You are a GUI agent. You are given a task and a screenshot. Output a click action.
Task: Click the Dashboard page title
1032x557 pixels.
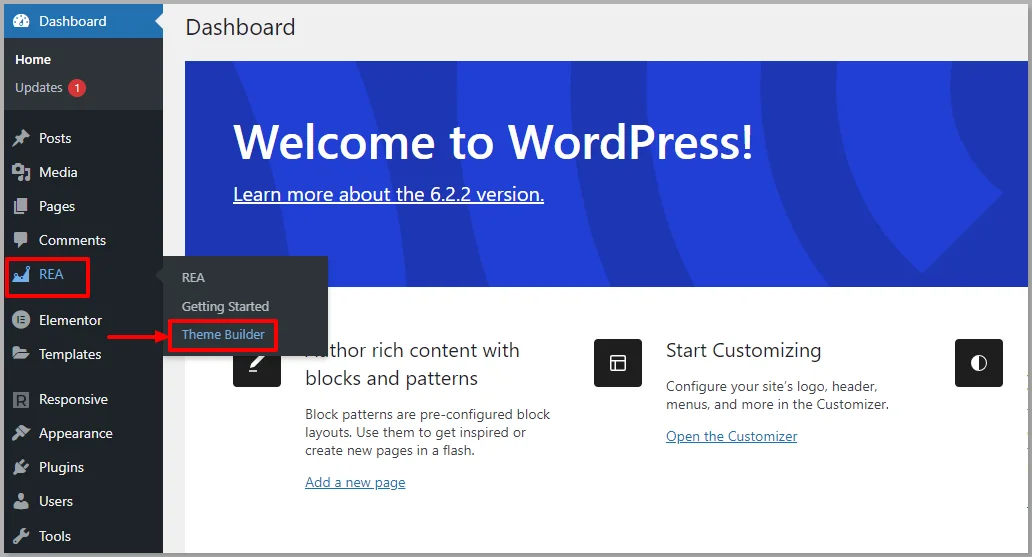[240, 27]
